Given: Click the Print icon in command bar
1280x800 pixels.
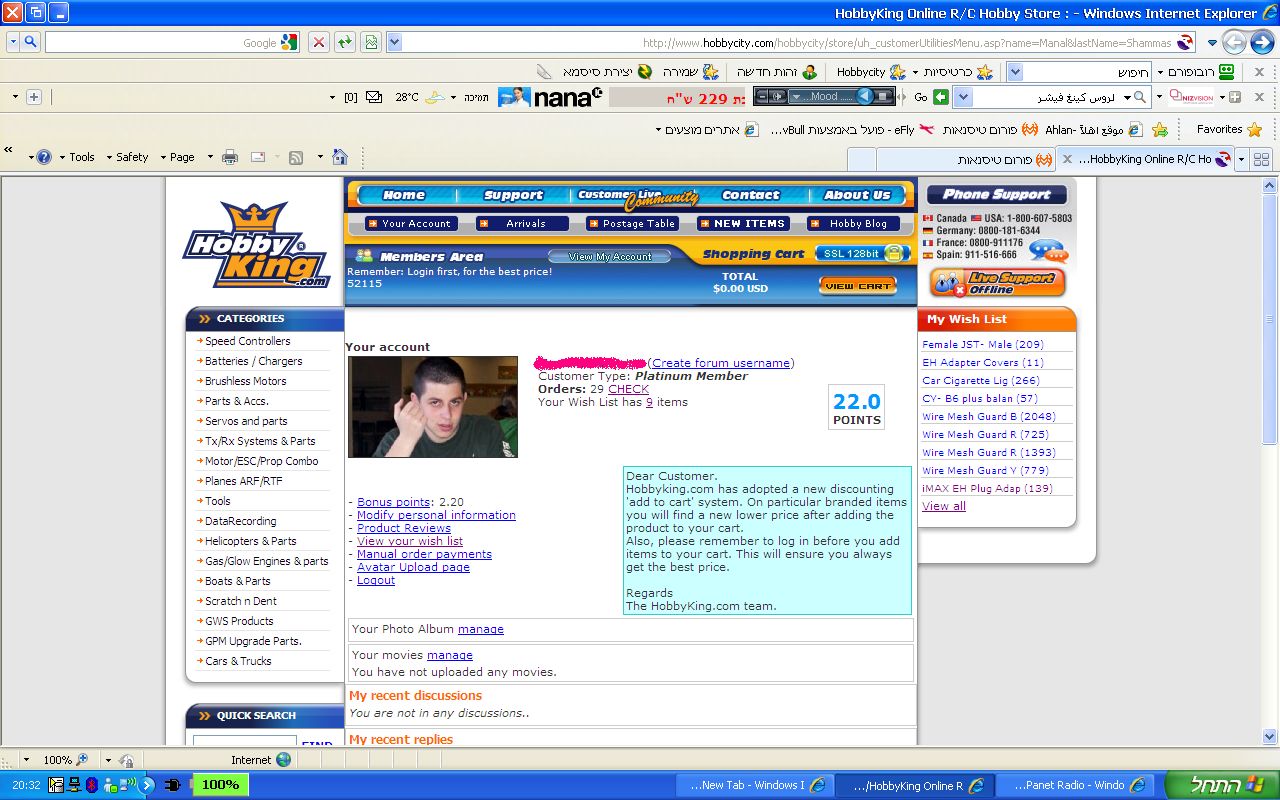Looking at the screenshot, I should point(230,157).
